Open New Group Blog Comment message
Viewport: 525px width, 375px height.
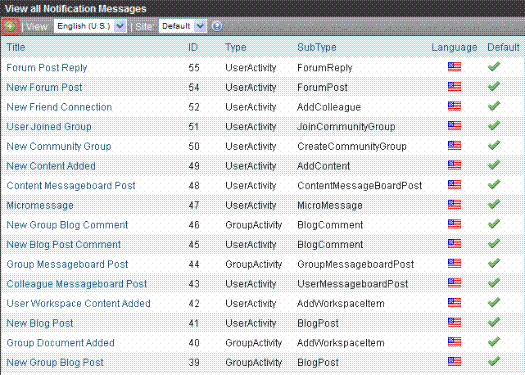(67, 225)
